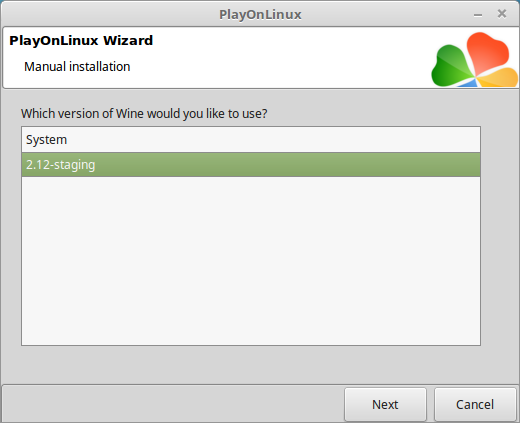The height and width of the screenshot is (423, 520).
Task: Proceed with the Next button
Action: pyautogui.click(x=385, y=404)
